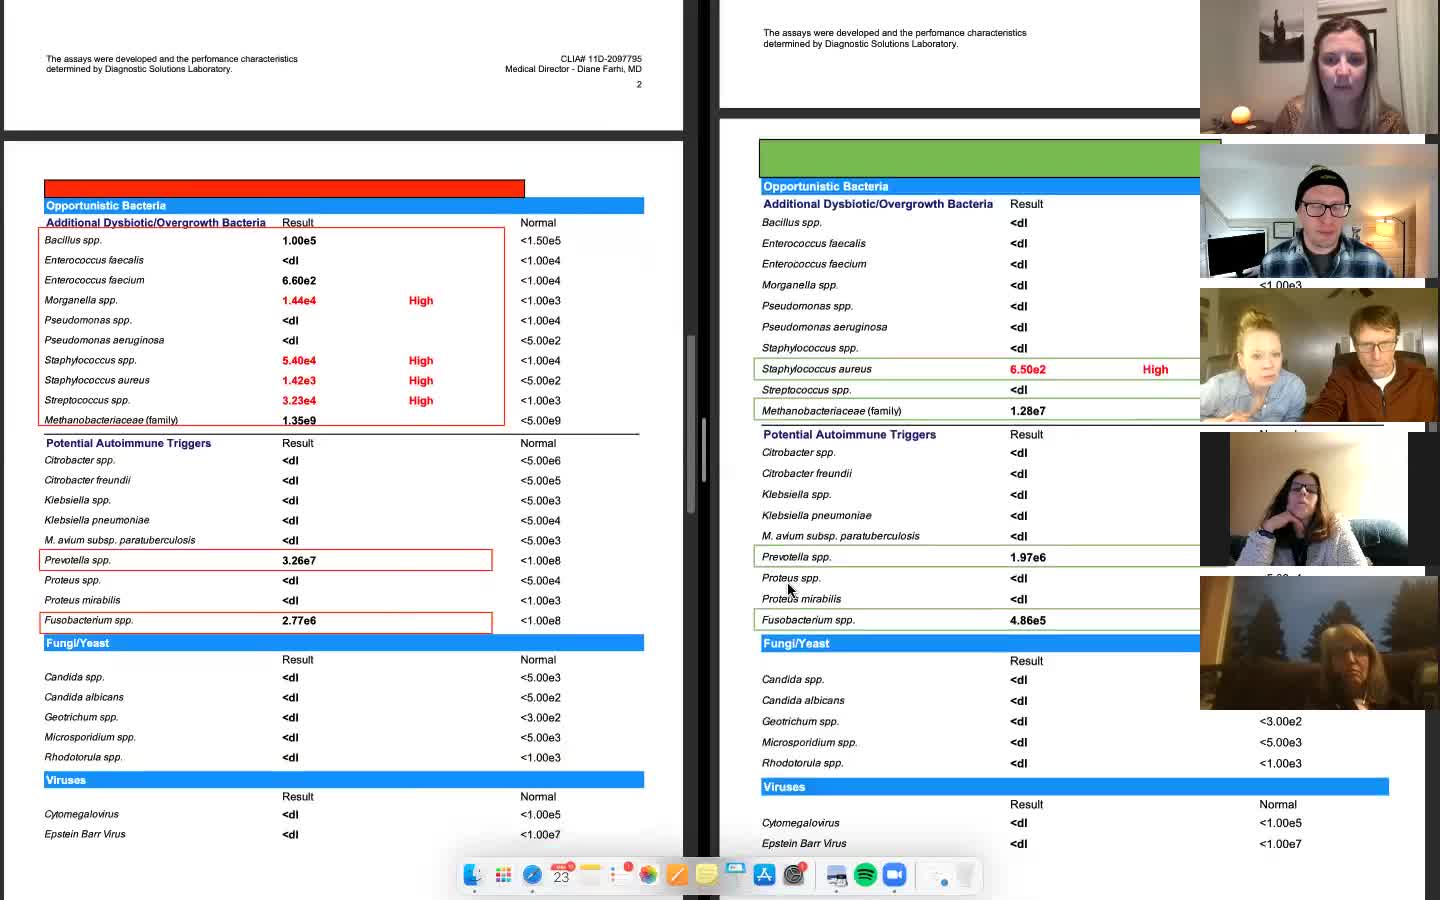Viewport: 1440px width, 900px height.
Task: Open Preview app in the dock
Action: 836,875
